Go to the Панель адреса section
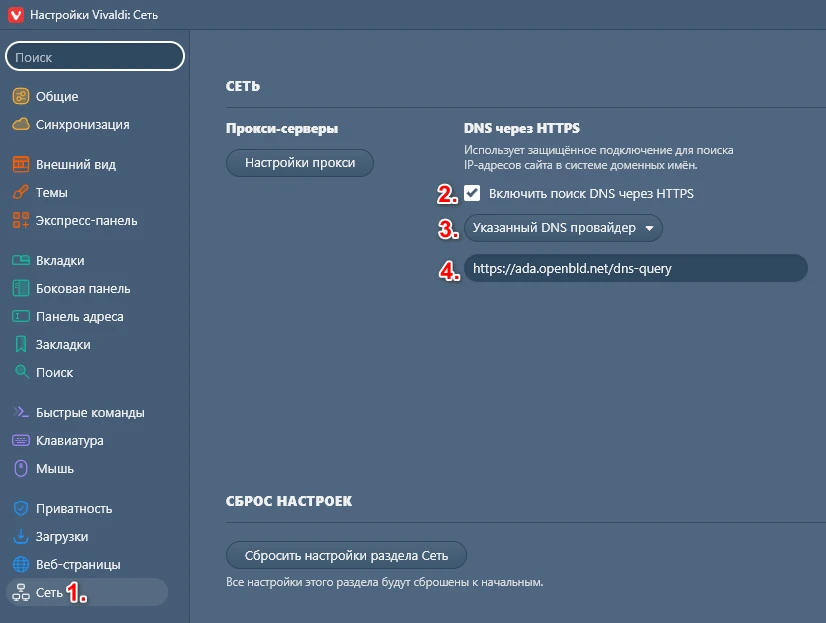This screenshot has height=623, width=826. pos(80,317)
